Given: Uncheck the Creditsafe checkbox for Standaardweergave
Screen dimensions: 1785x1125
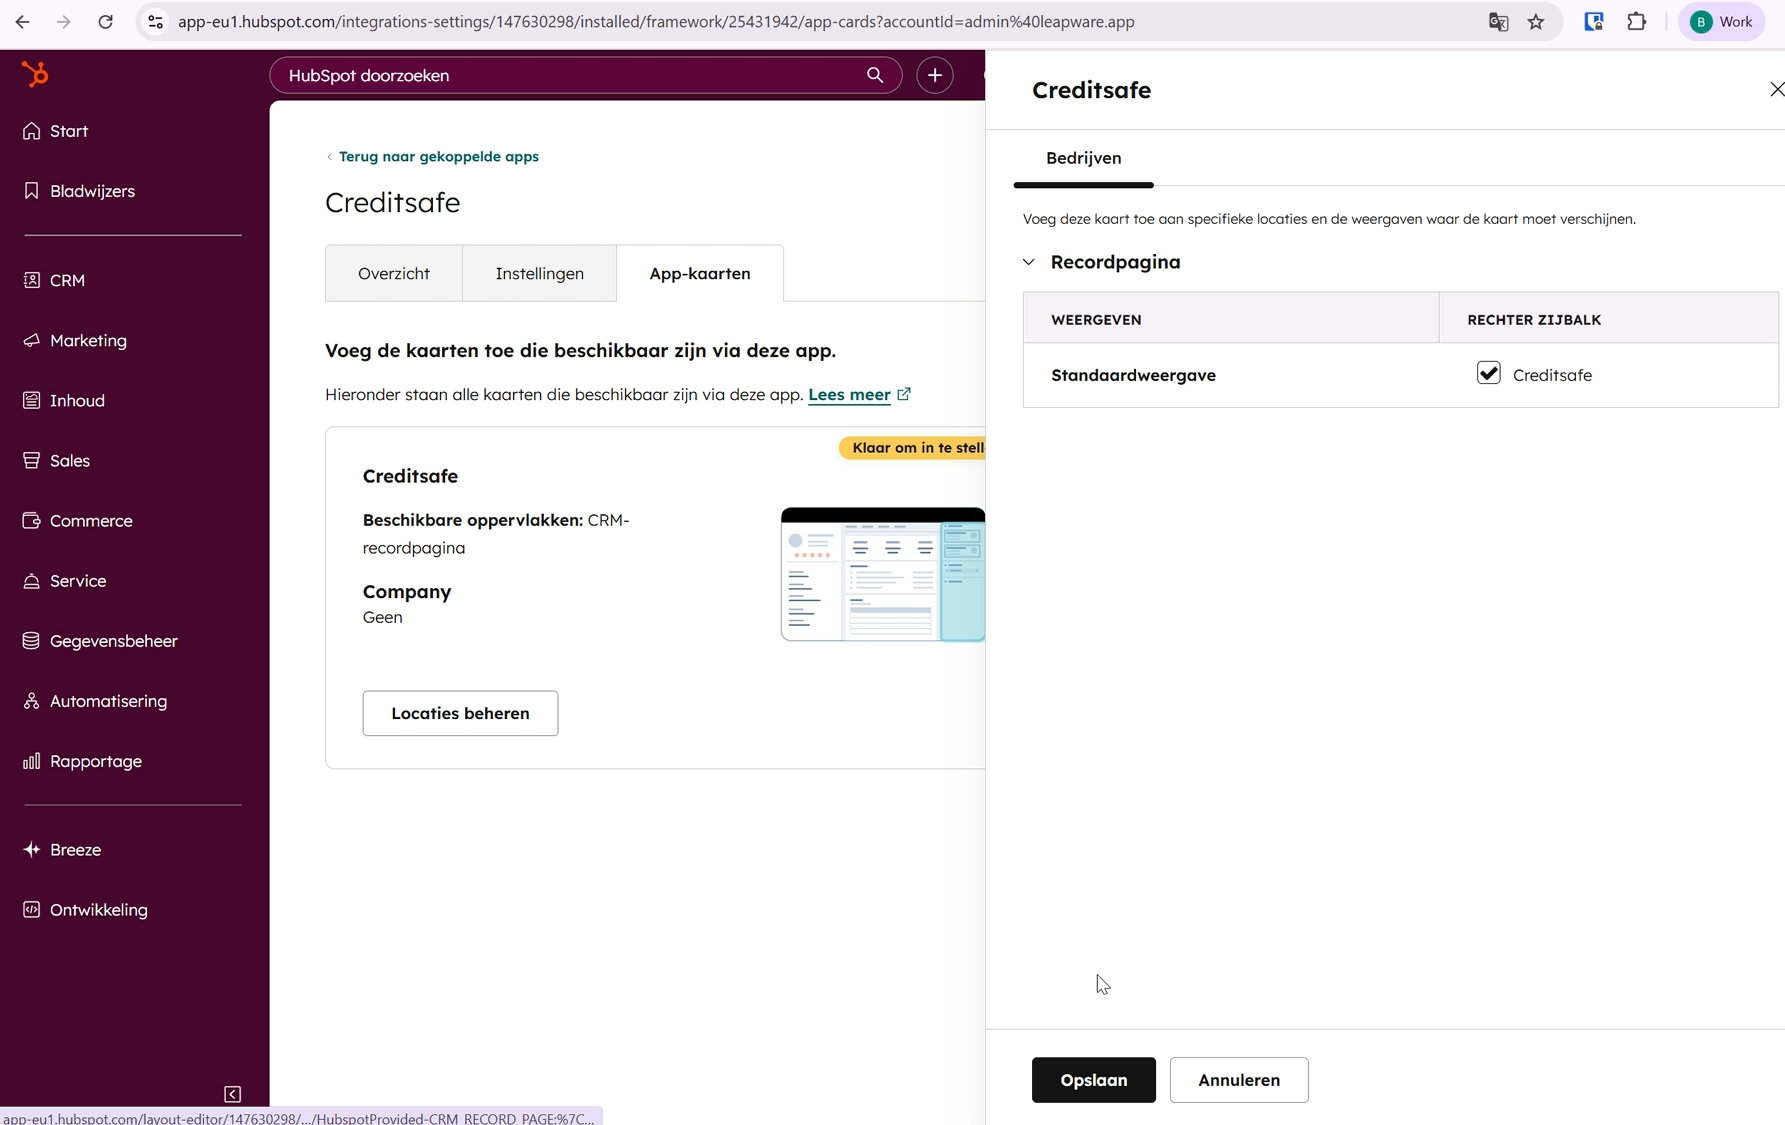Looking at the screenshot, I should click(1488, 374).
